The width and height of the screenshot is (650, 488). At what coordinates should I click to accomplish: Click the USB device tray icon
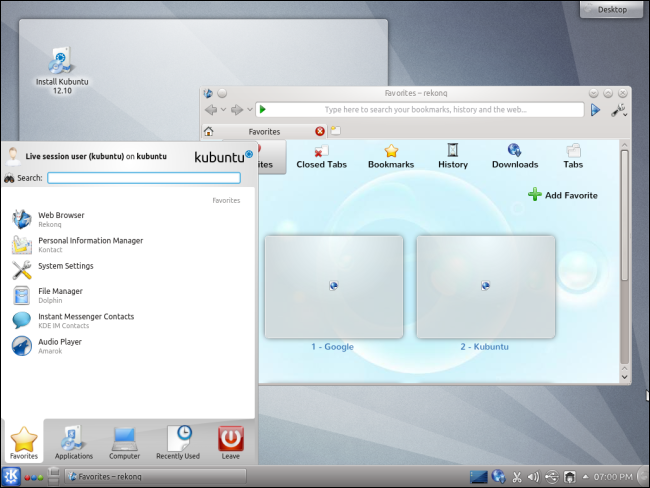pos(552,477)
